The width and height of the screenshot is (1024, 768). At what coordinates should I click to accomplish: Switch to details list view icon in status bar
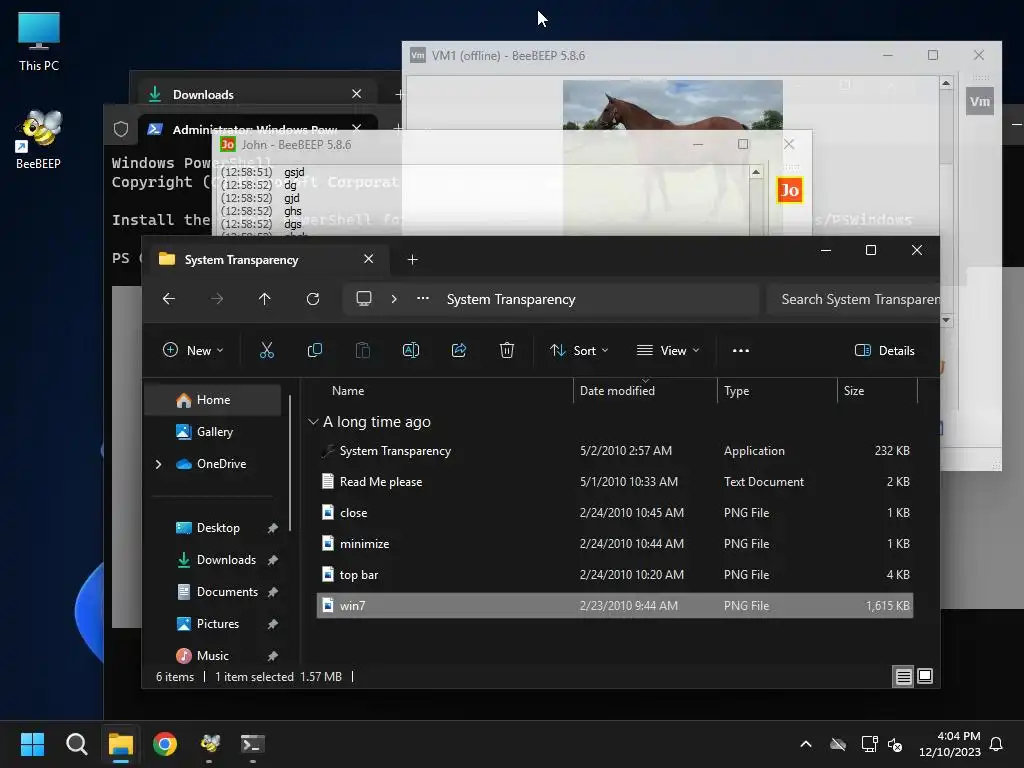point(903,677)
